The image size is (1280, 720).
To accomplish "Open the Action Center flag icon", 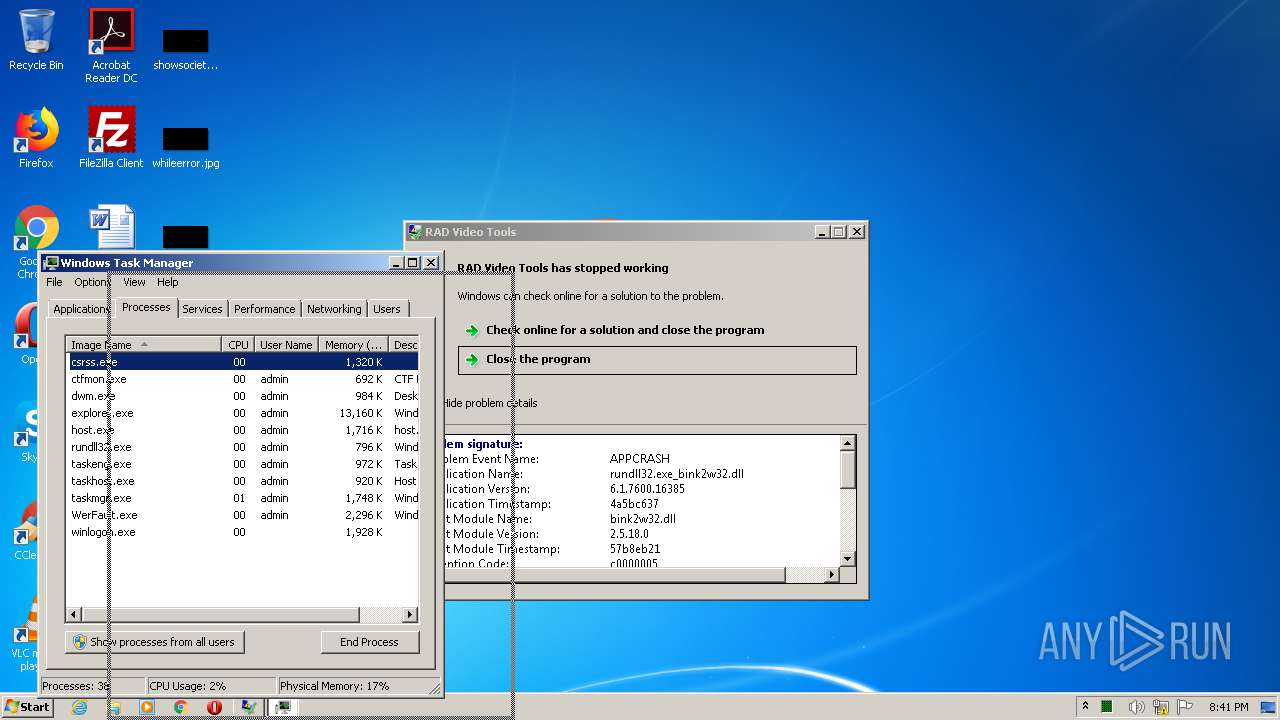I will [x=1186, y=707].
